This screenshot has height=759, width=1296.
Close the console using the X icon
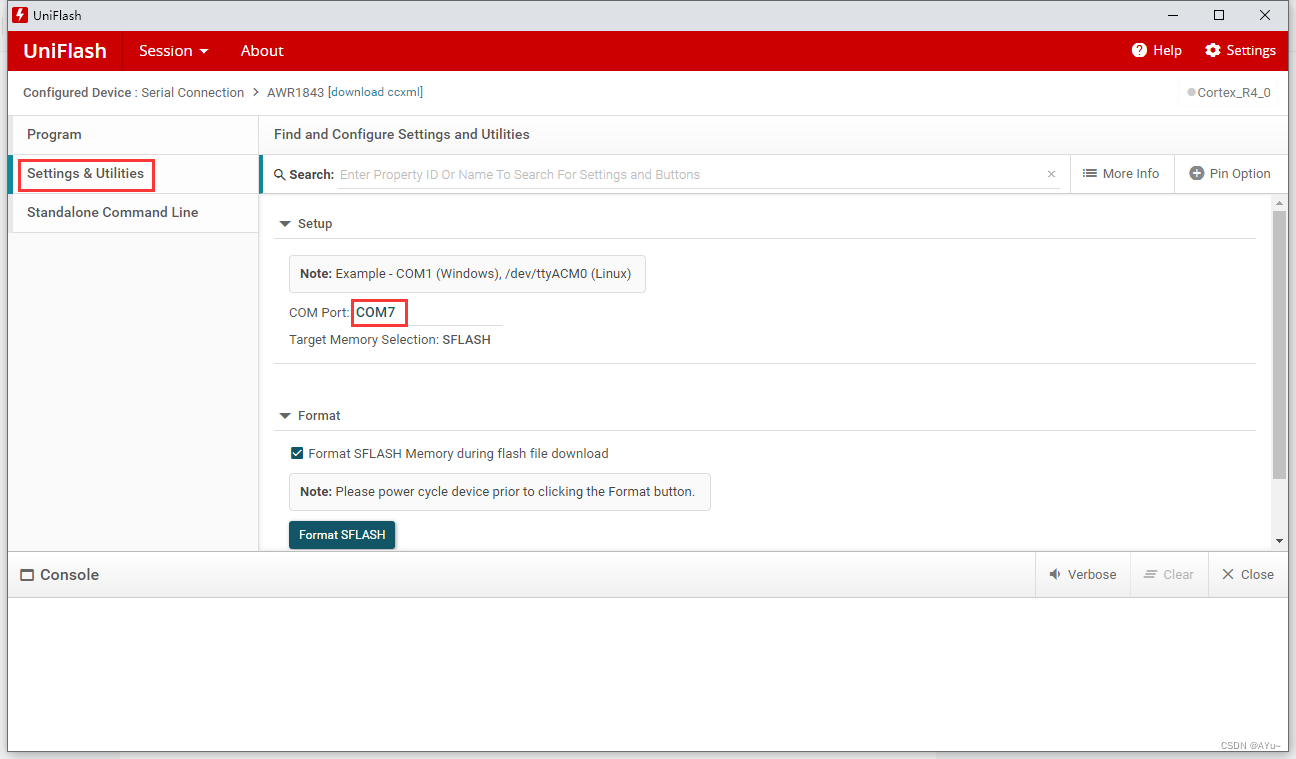[x=1227, y=574]
